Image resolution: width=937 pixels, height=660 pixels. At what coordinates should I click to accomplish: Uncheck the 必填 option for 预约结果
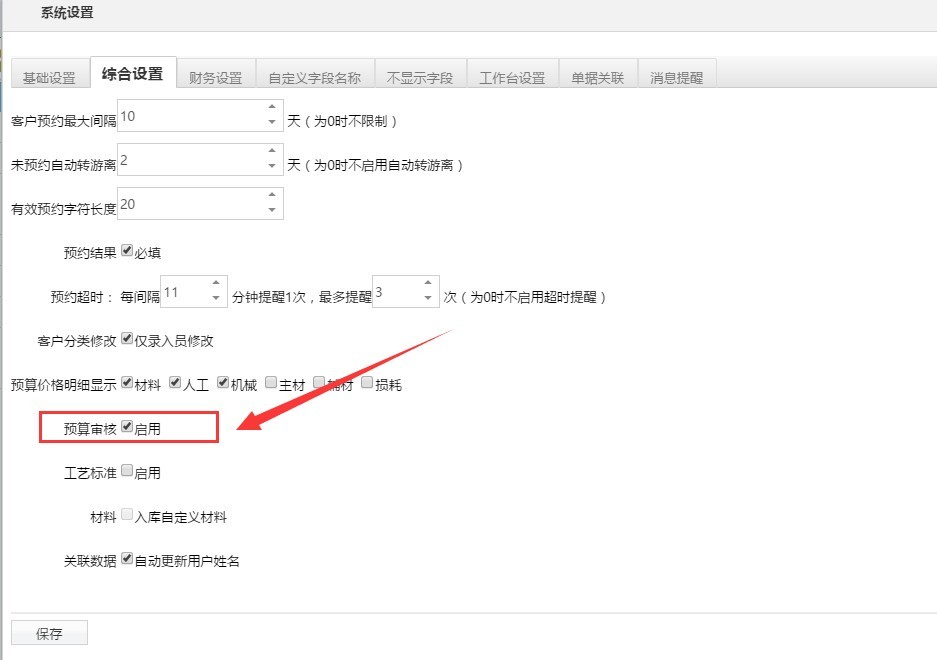pos(125,250)
